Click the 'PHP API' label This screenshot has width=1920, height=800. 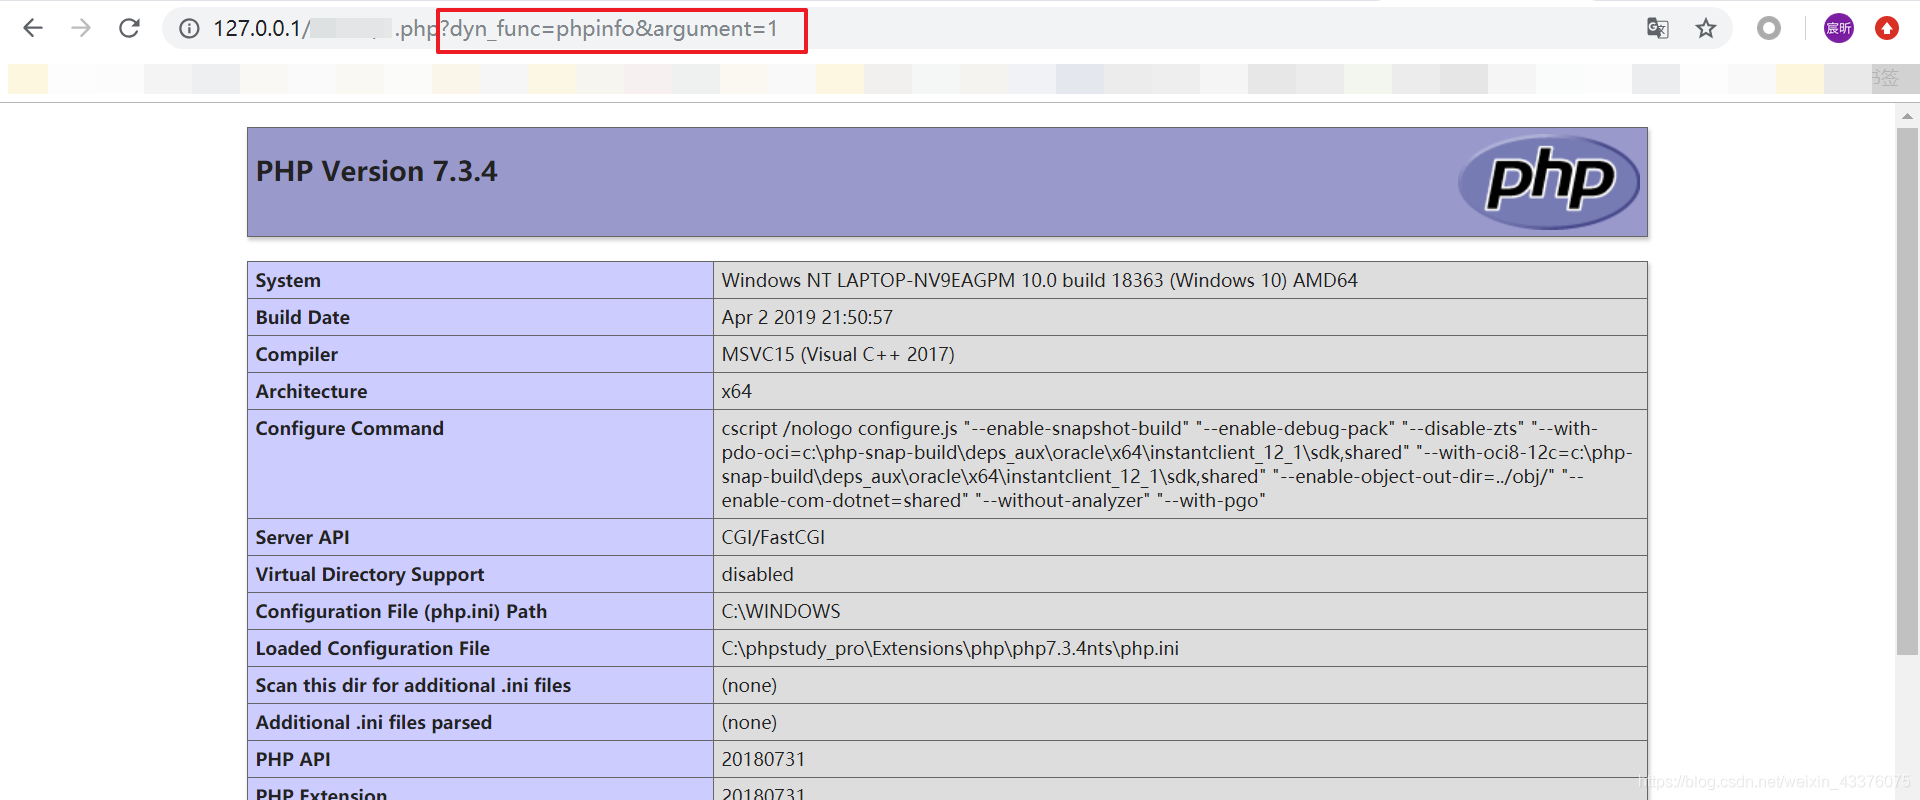292,759
